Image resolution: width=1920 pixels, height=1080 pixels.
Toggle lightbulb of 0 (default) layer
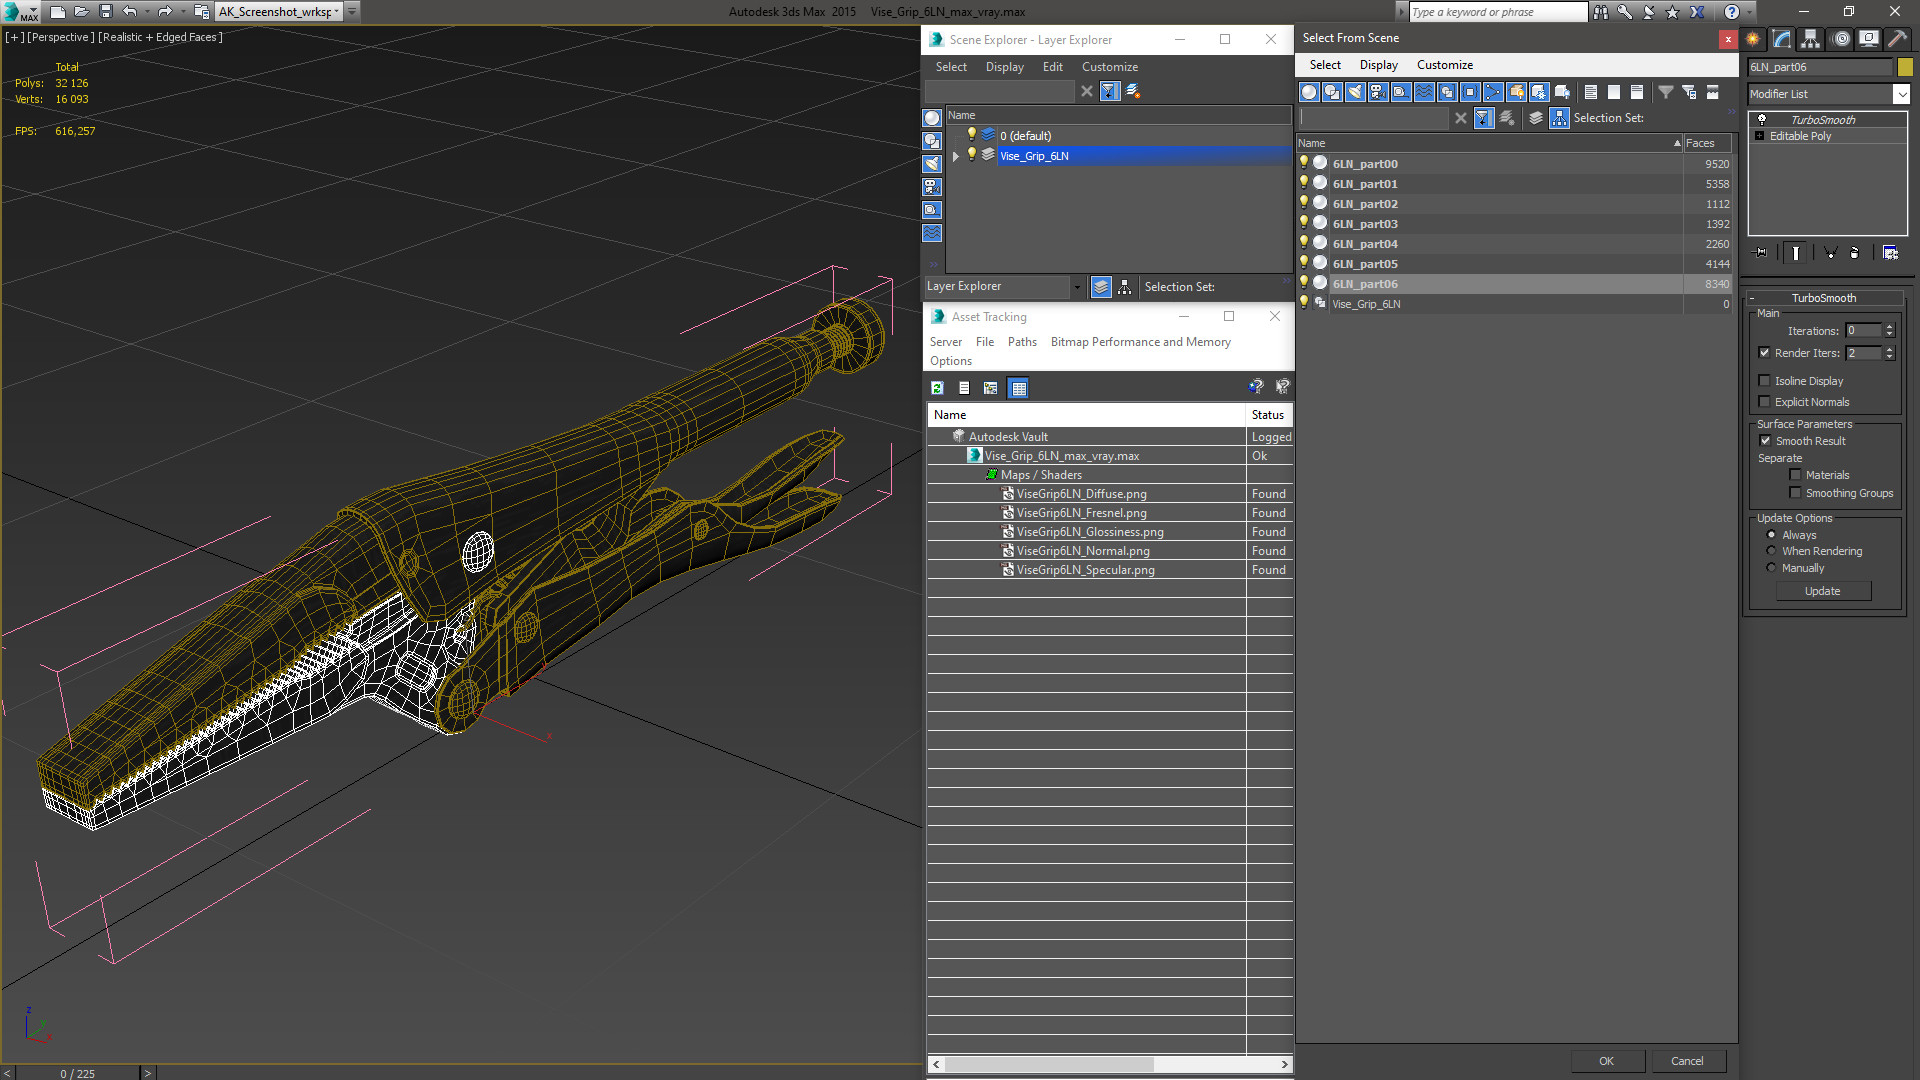(x=971, y=135)
